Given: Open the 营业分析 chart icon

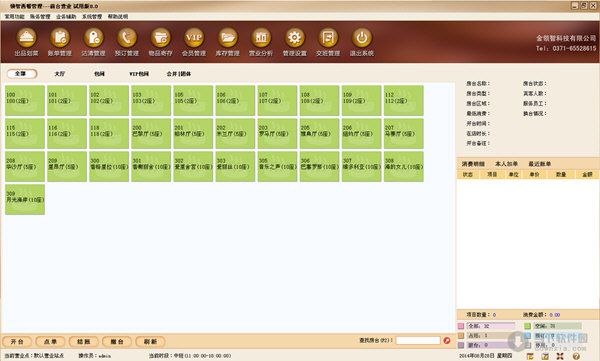Looking at the screenshot, I should 261,38.
